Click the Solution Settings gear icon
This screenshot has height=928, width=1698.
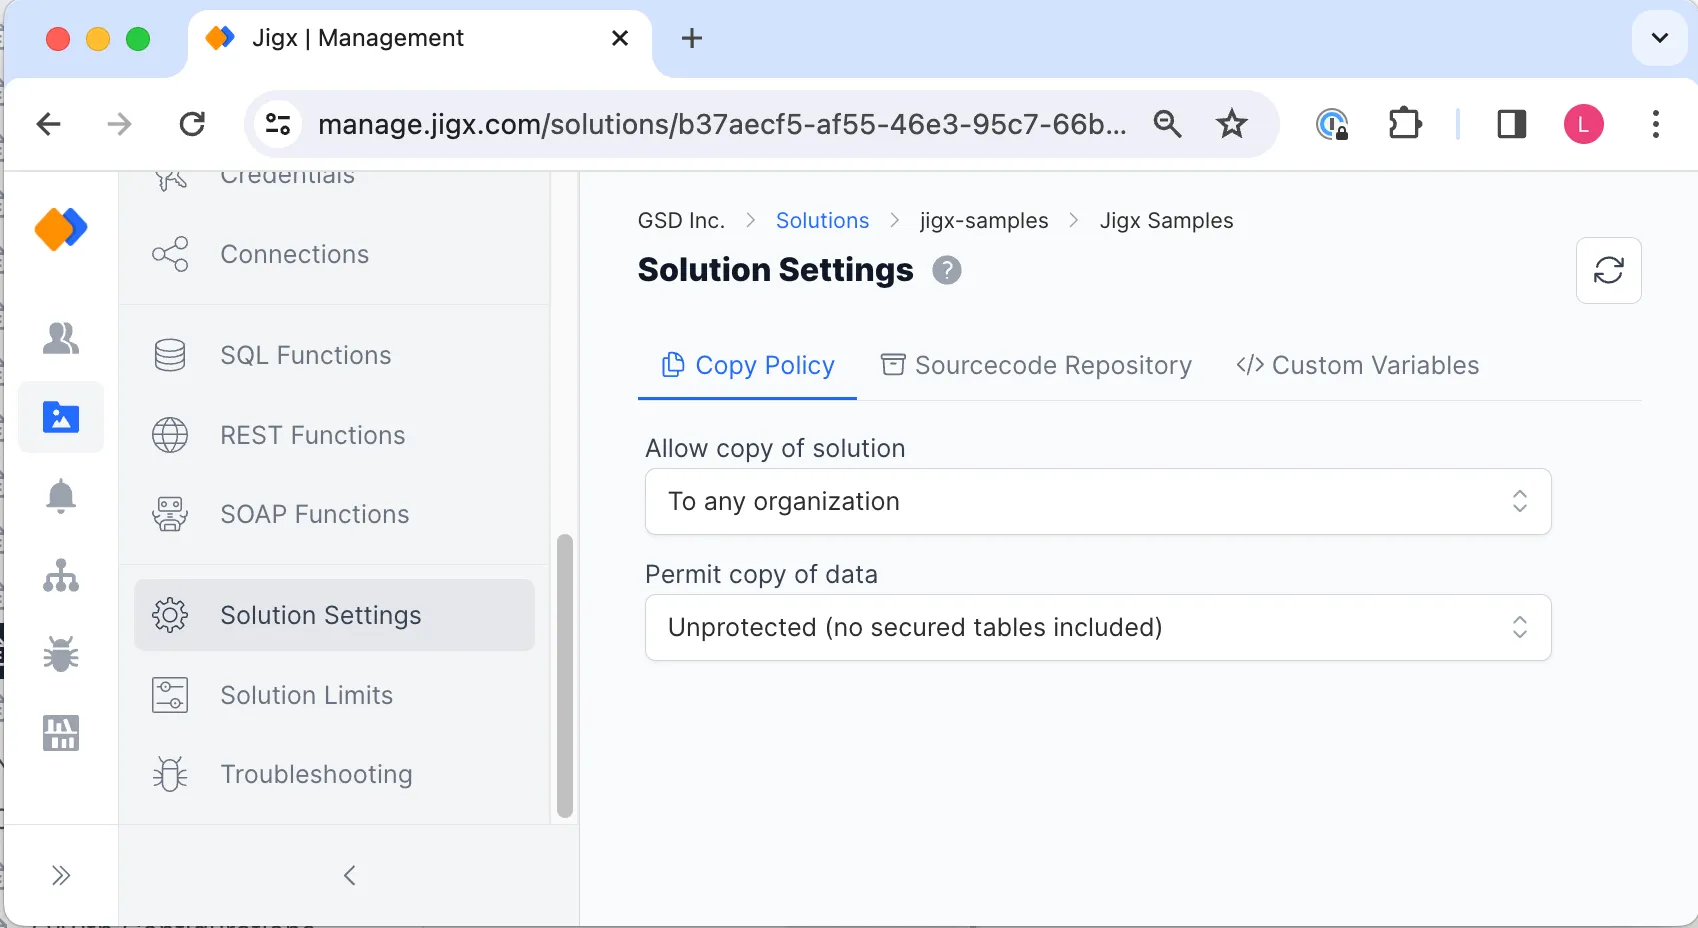pyautogui.click(x=170, y=615)
